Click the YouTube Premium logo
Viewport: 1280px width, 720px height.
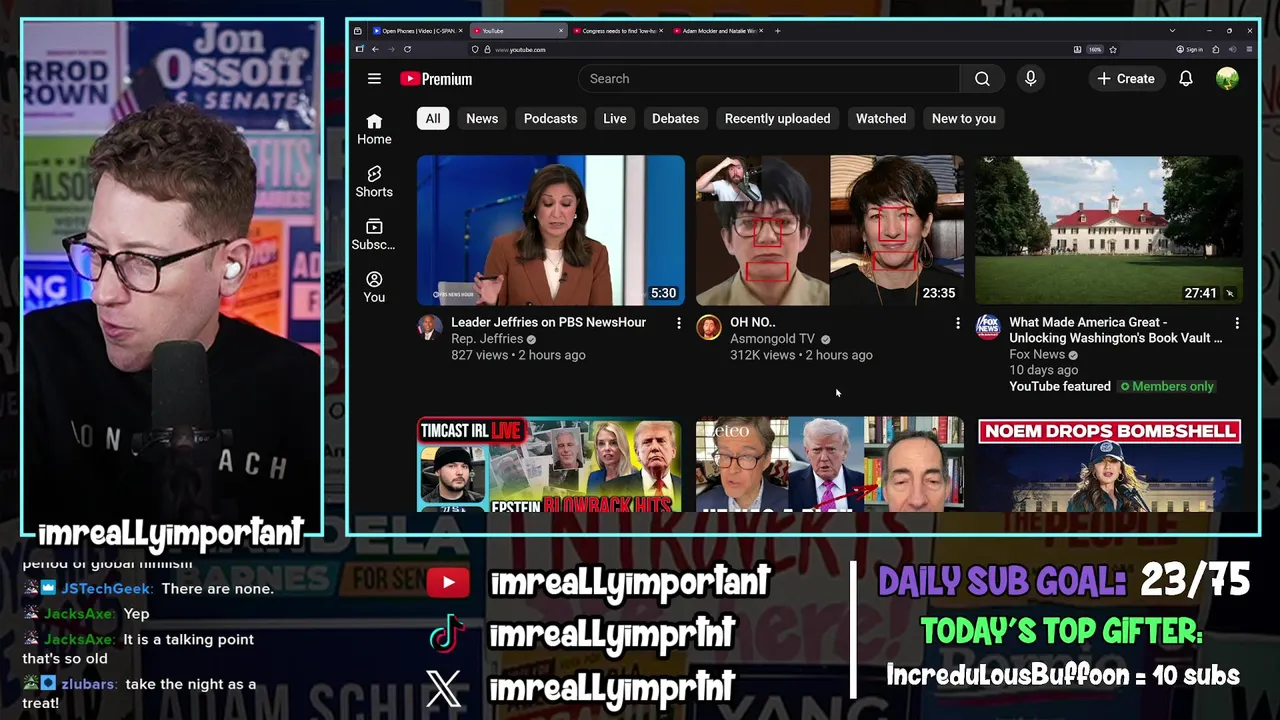(x=436, y=79)
